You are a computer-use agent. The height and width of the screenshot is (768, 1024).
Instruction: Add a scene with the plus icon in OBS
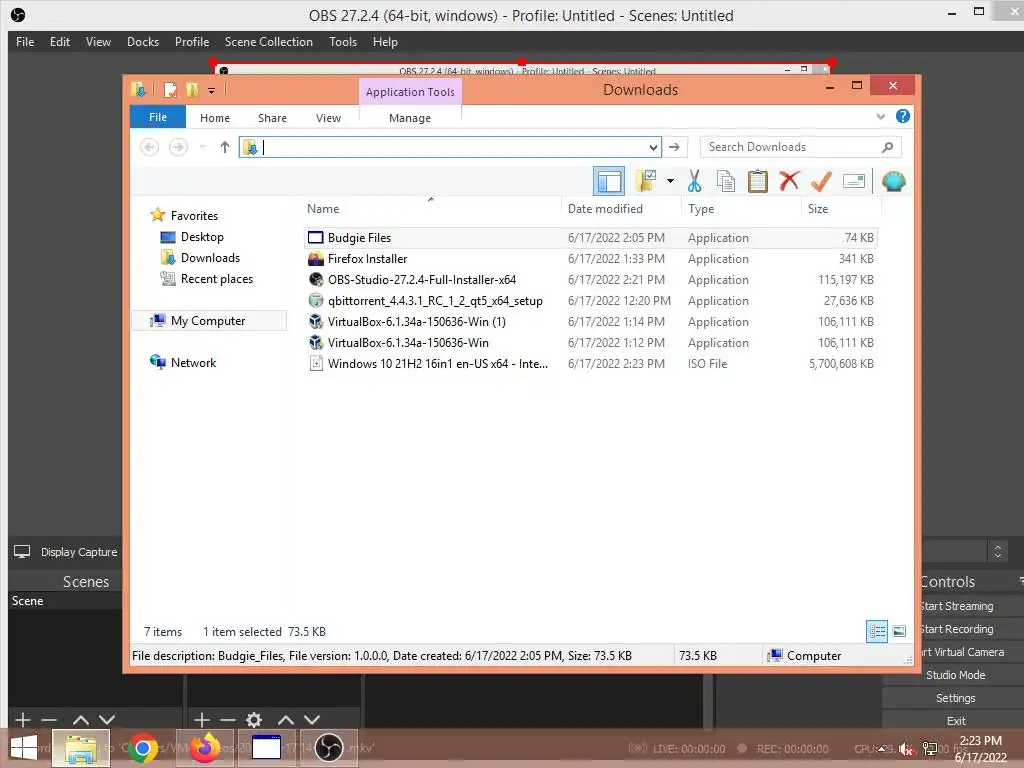[22, 720]
